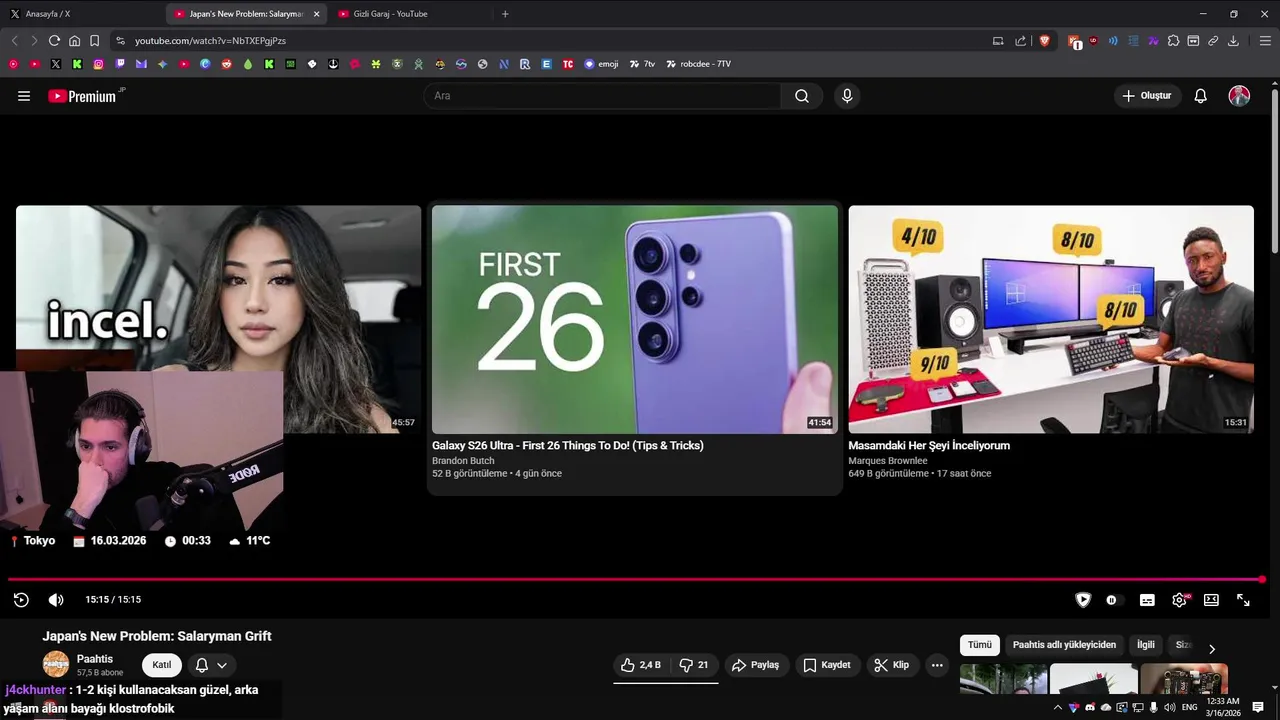Open browser downloads
1280x720 pixels.
[1233, 41]
